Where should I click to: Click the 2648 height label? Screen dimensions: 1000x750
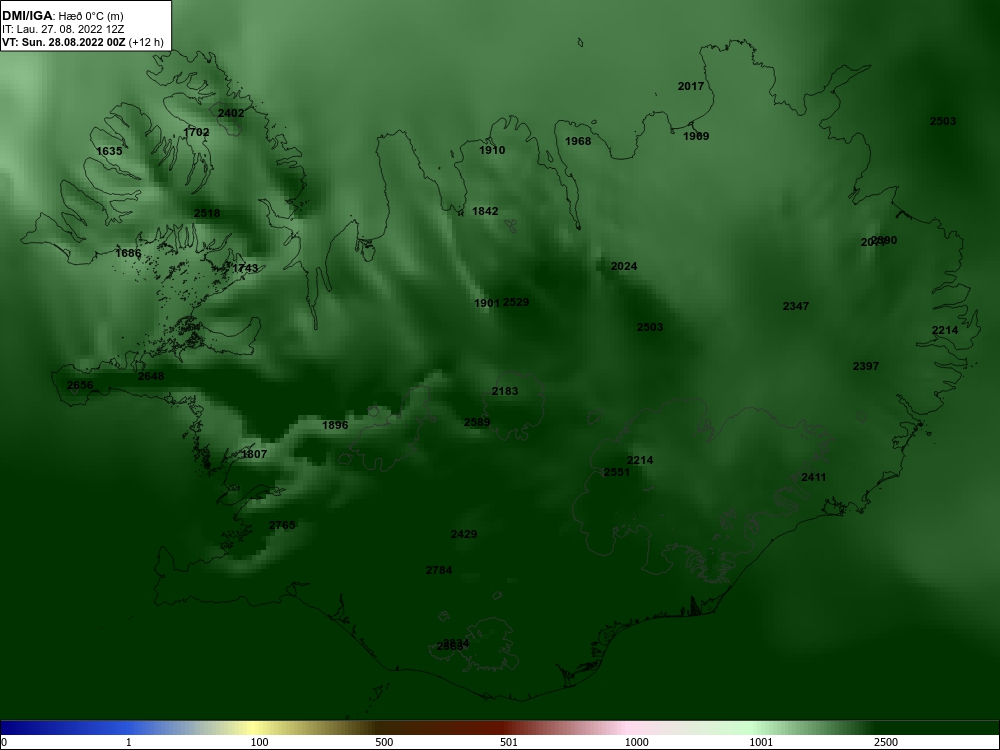(151, 376)
